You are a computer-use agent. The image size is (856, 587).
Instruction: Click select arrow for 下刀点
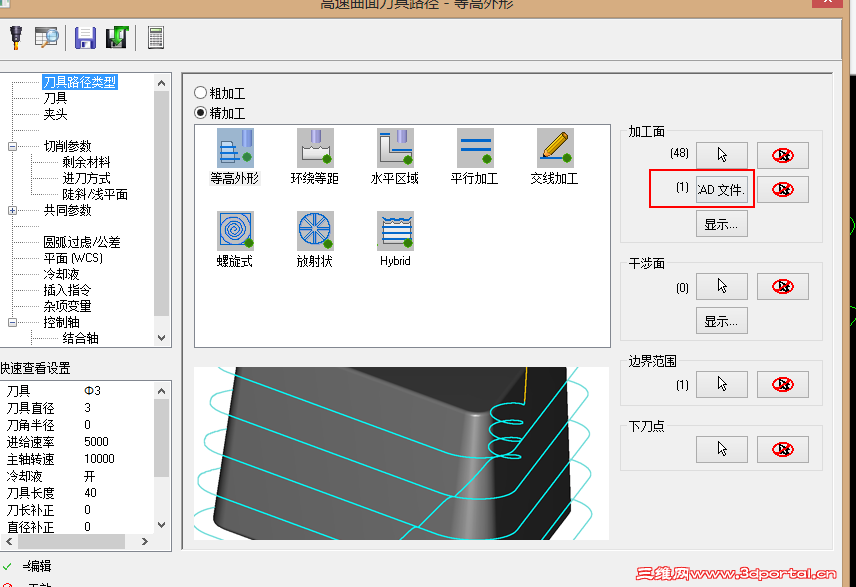722,449
